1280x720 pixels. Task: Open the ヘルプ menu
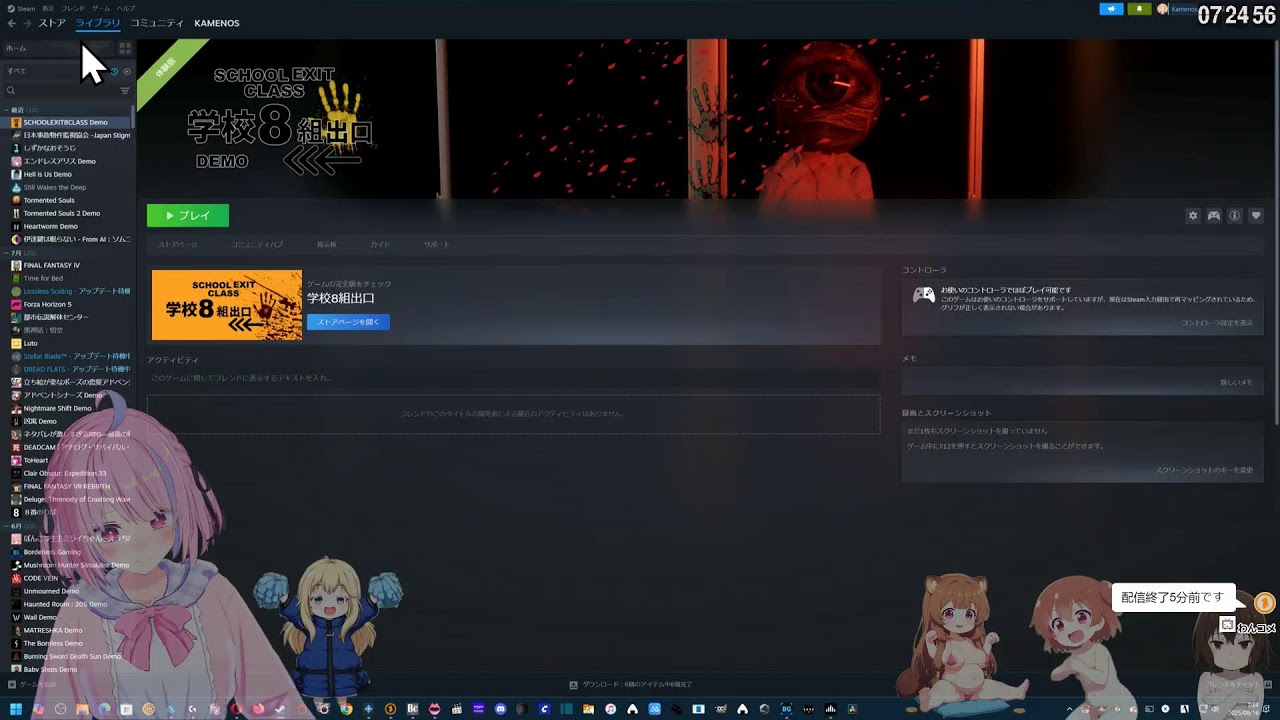(x=124, y=8)
